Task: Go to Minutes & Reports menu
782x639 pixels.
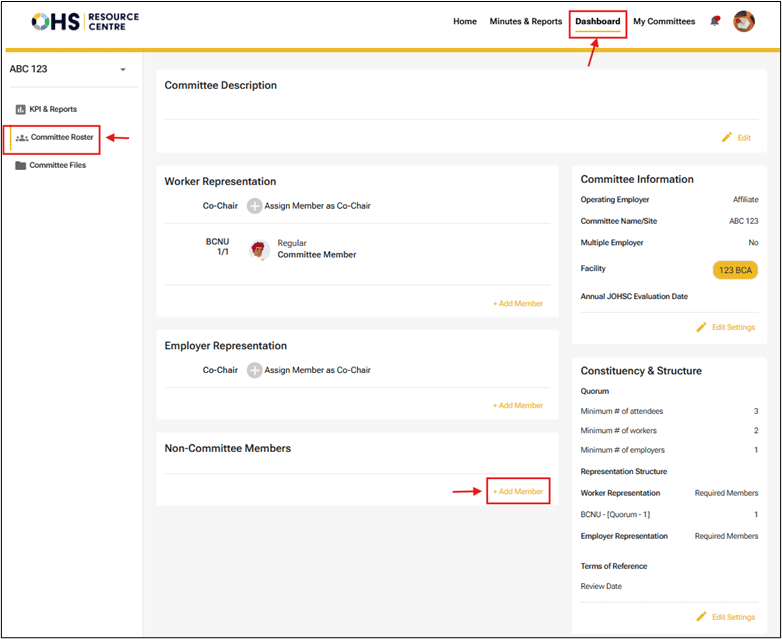Action: click(x=525, y=21)
